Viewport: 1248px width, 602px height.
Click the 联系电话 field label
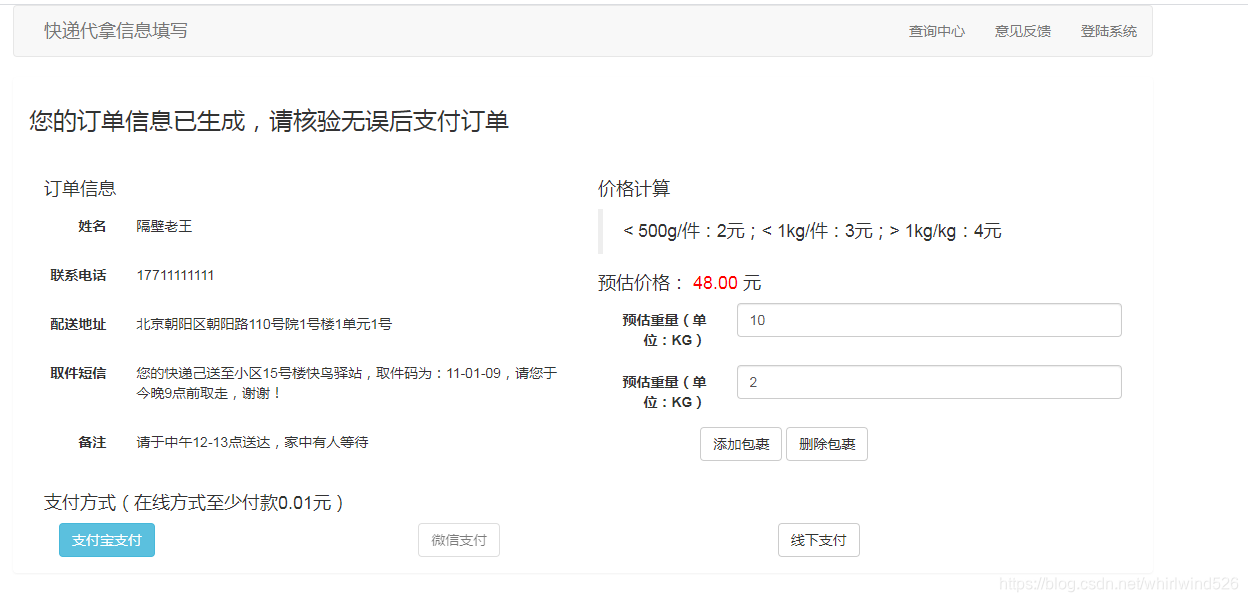click(78, 275)
